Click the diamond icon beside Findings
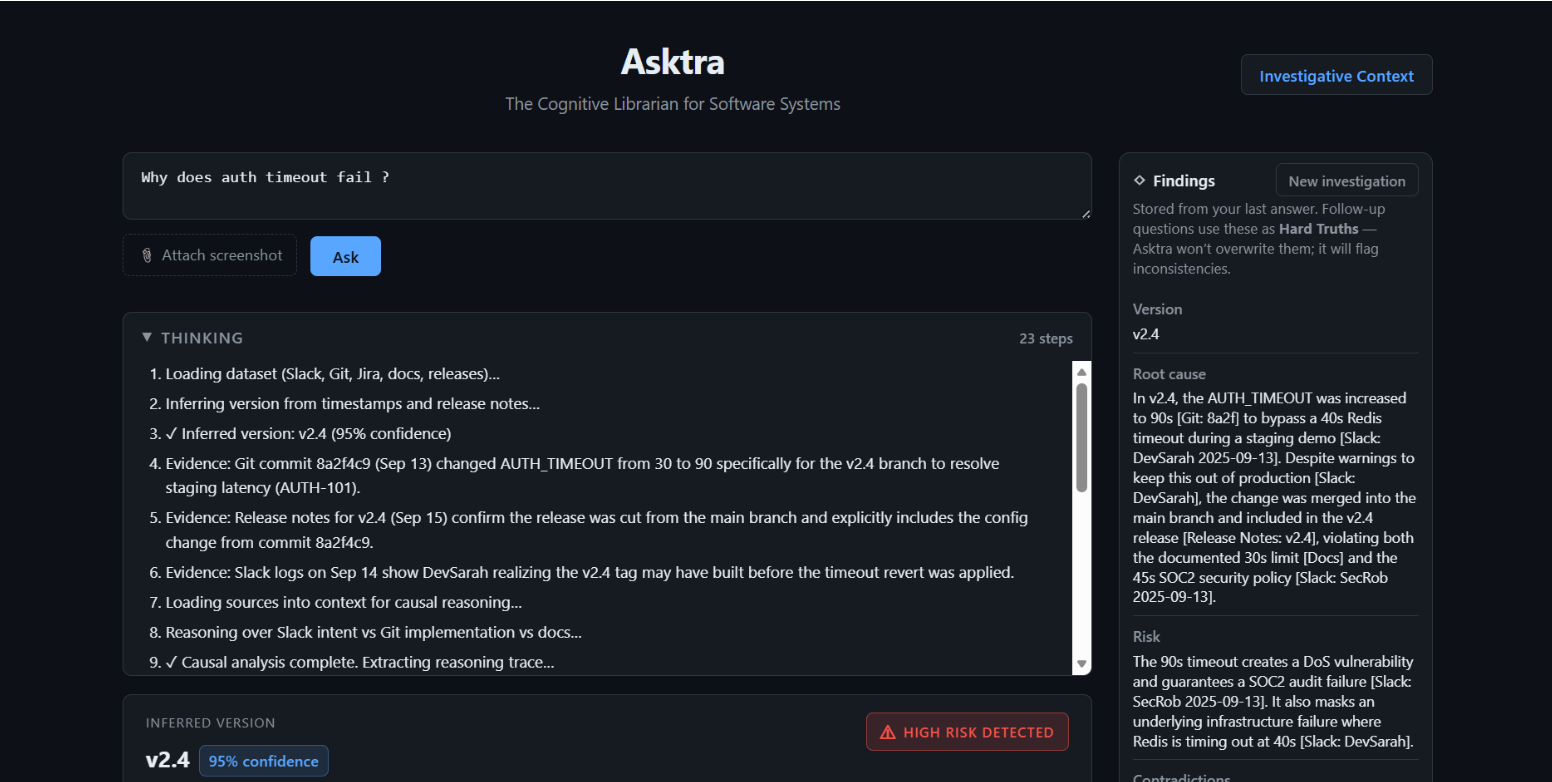 click(x=1139, y=181)
